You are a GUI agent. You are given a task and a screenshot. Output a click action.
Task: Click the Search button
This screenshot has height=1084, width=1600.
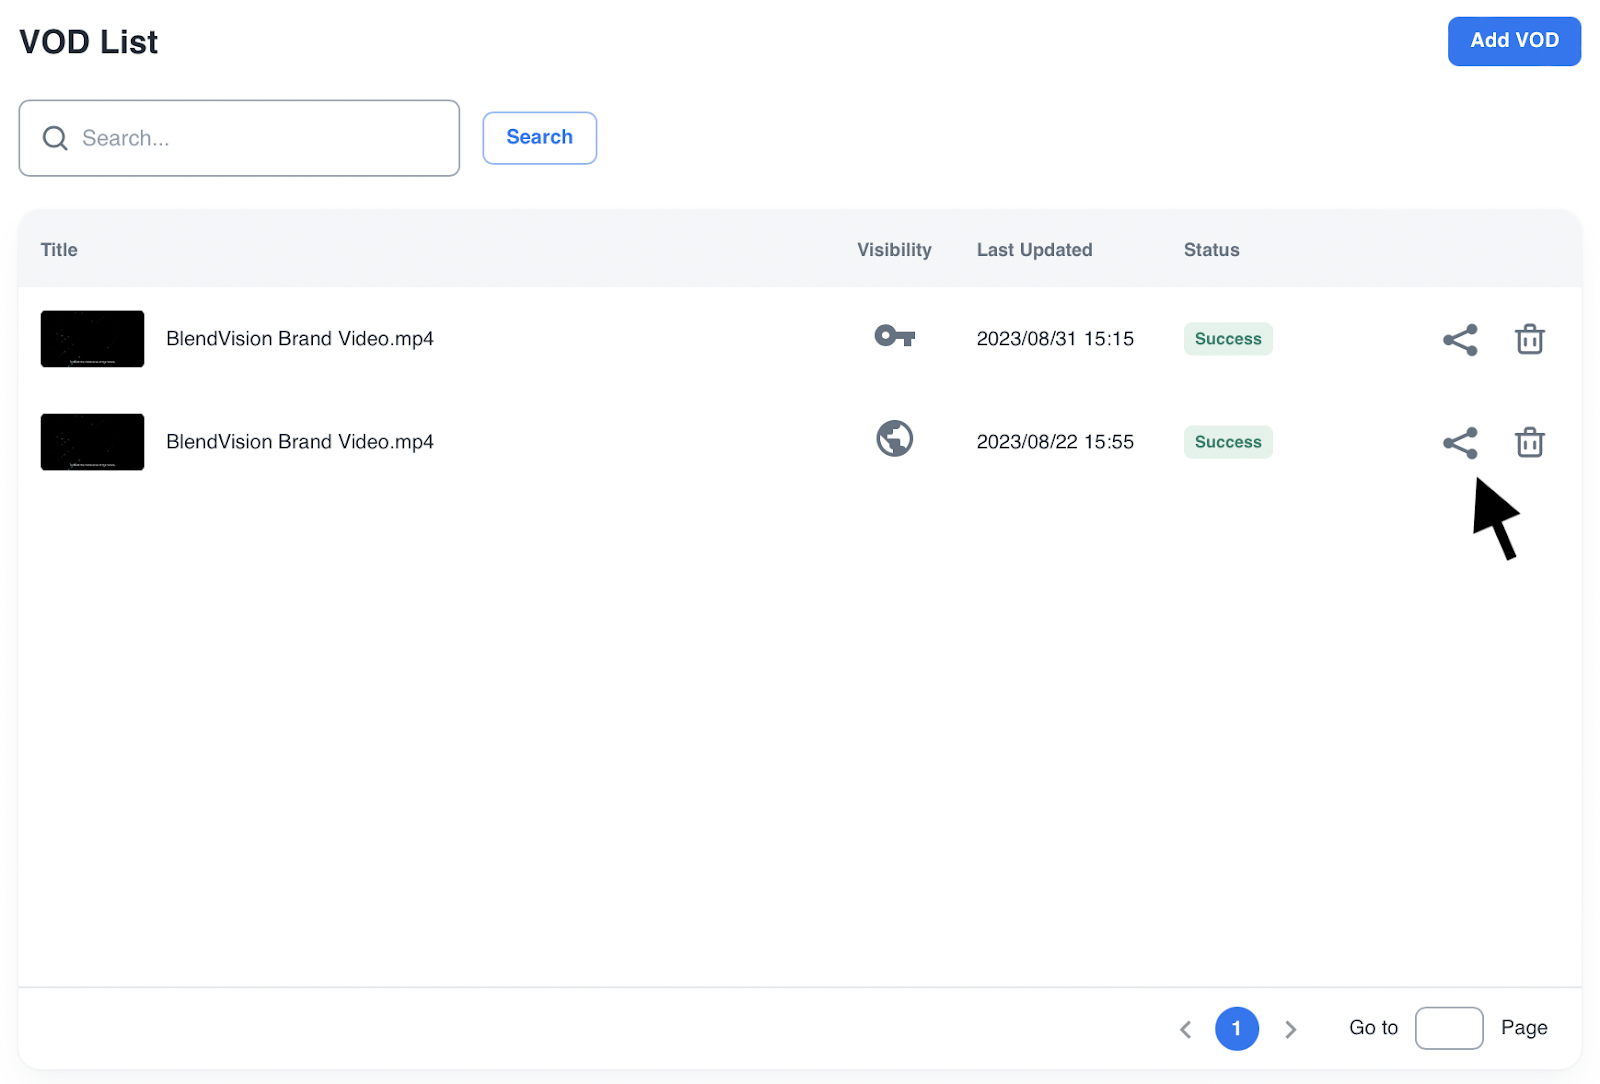coord(539,138)
